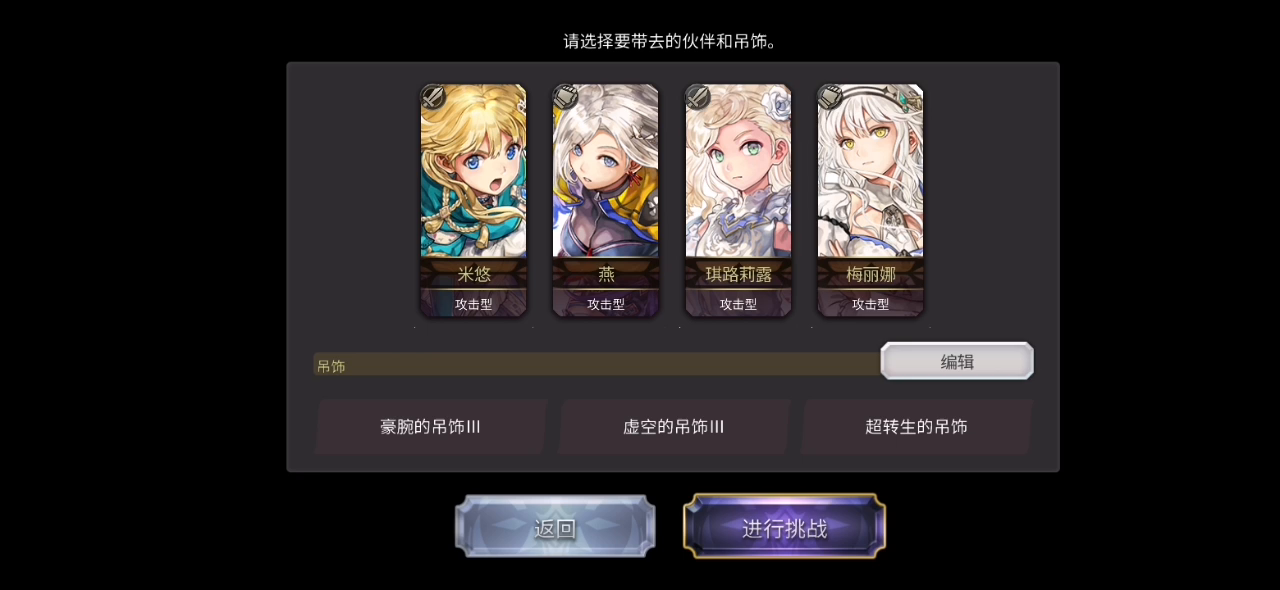This screenshot has height=590, width=1280.
Task: Select 梅丽娜 character portrait
Action: (x=870, y=171)
